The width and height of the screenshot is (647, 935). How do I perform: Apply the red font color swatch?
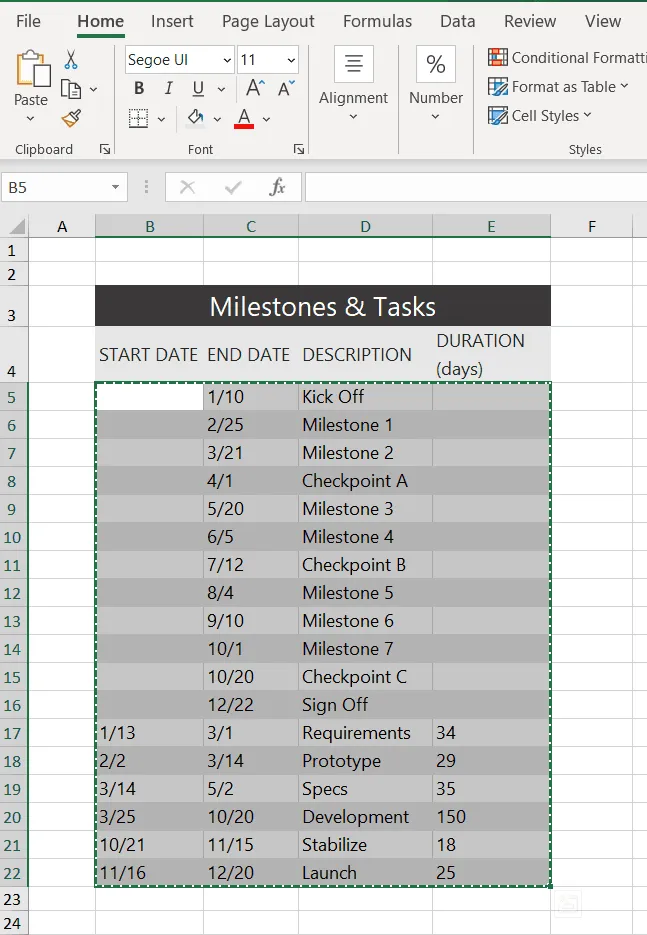(243, 119)
